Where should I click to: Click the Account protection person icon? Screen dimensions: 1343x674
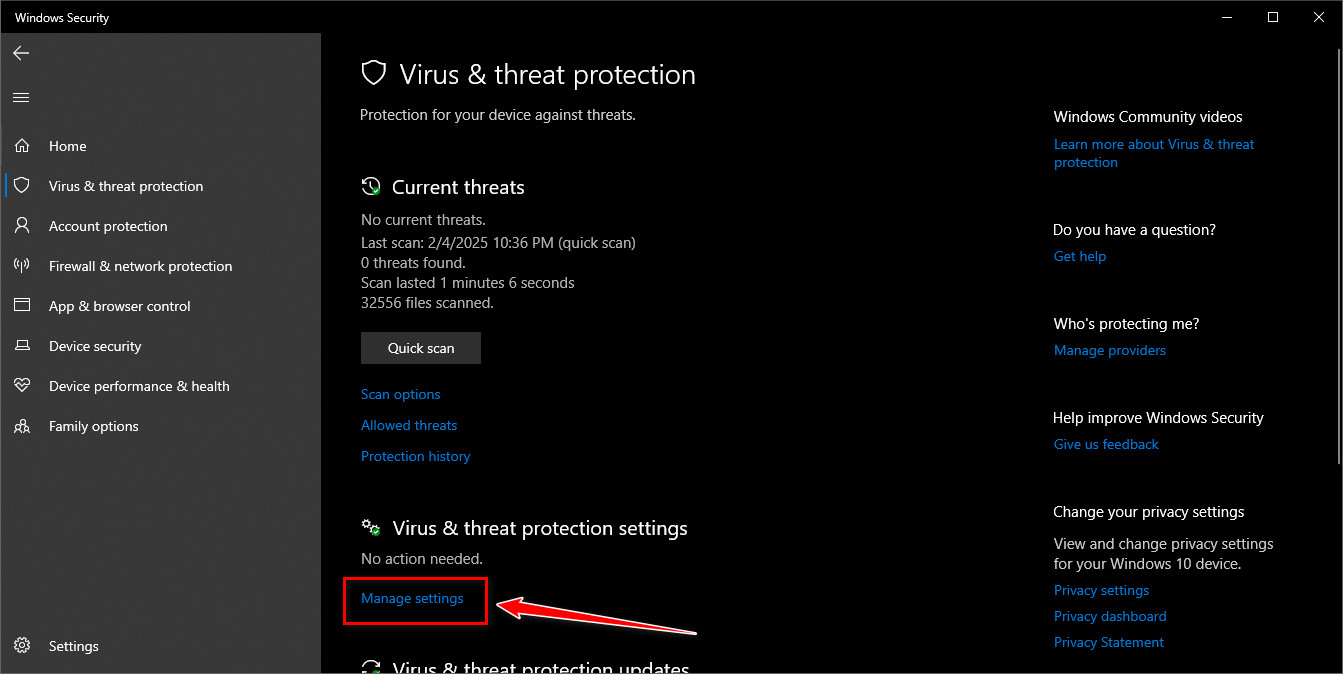point(22,226)
